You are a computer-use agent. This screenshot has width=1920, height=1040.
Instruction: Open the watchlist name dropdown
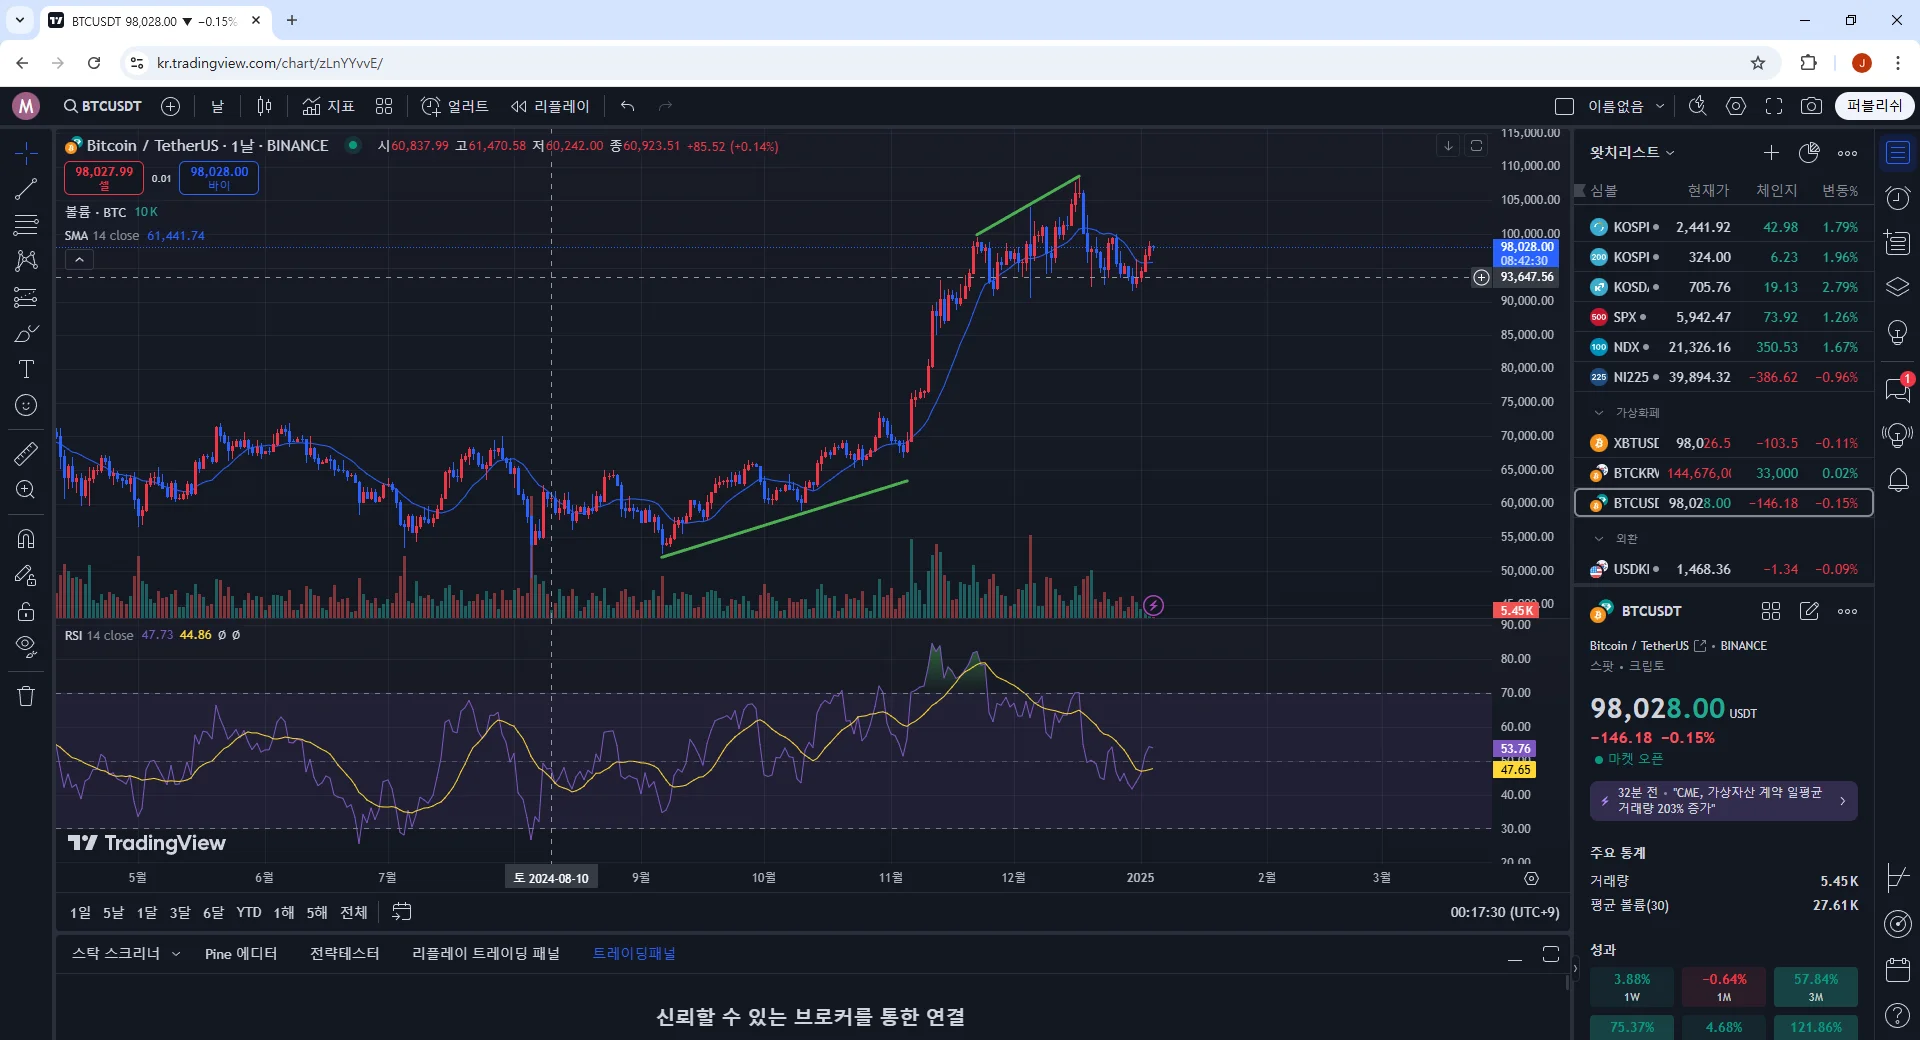click(x=1632, y=152)
